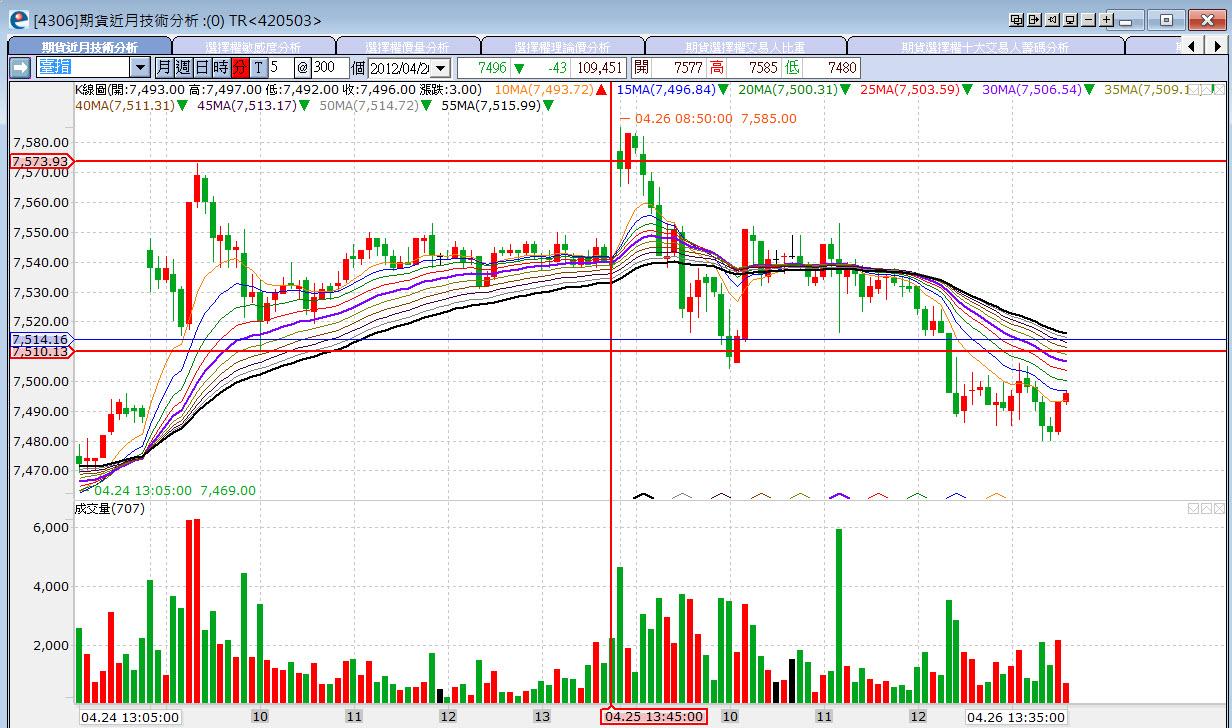Click the blue MA chevron marker below chart
The image size is (1232, 728).
956,495
